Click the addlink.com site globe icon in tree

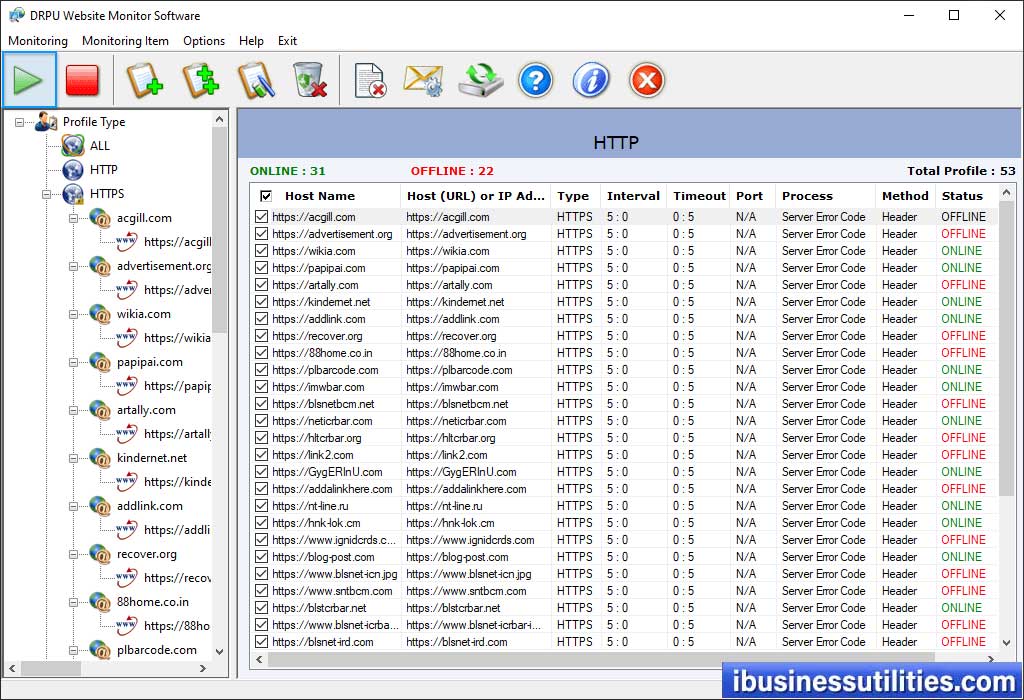tap(100, 506)
